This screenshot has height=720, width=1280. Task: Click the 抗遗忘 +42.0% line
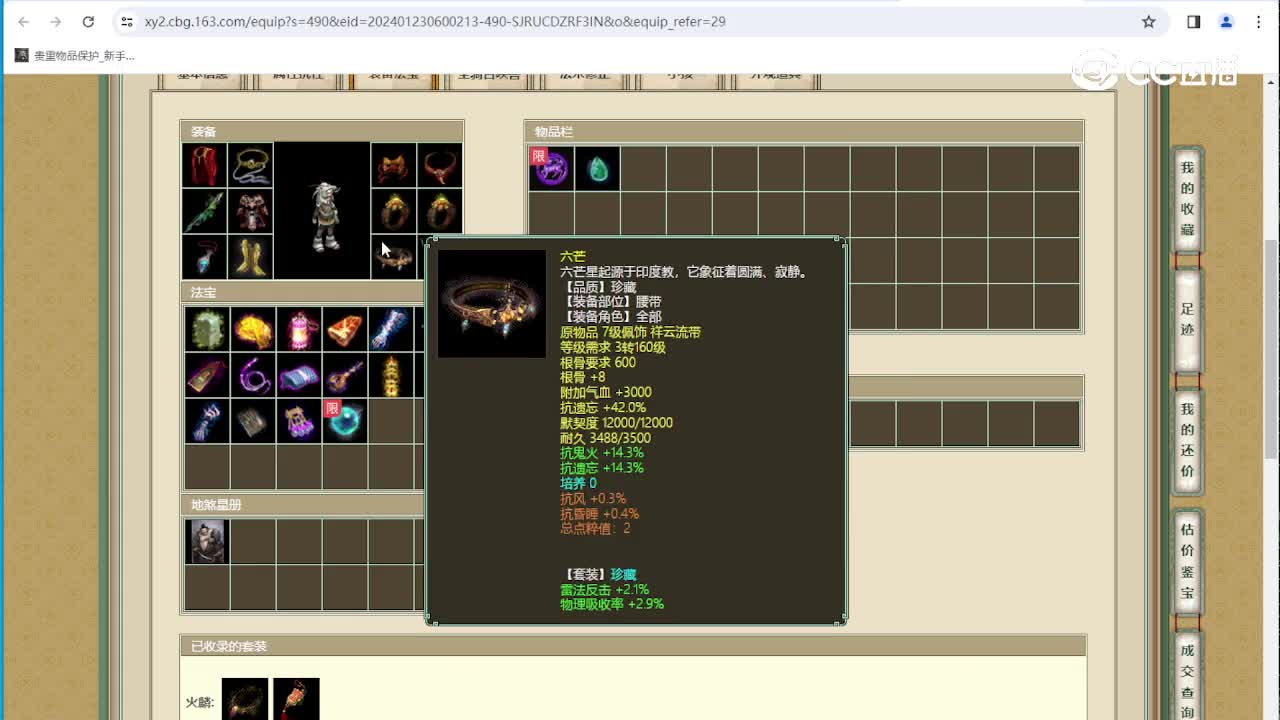(603, 407)
